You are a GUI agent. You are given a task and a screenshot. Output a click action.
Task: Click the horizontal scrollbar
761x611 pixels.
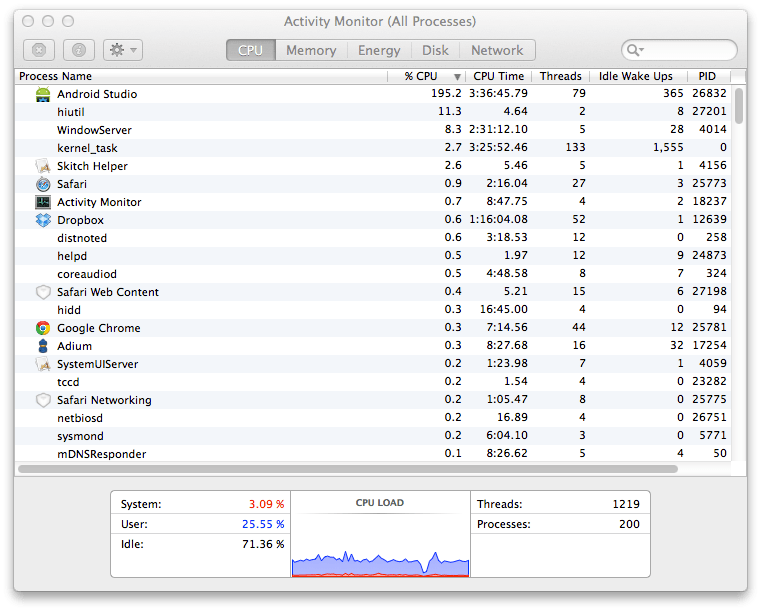(347, 469)
